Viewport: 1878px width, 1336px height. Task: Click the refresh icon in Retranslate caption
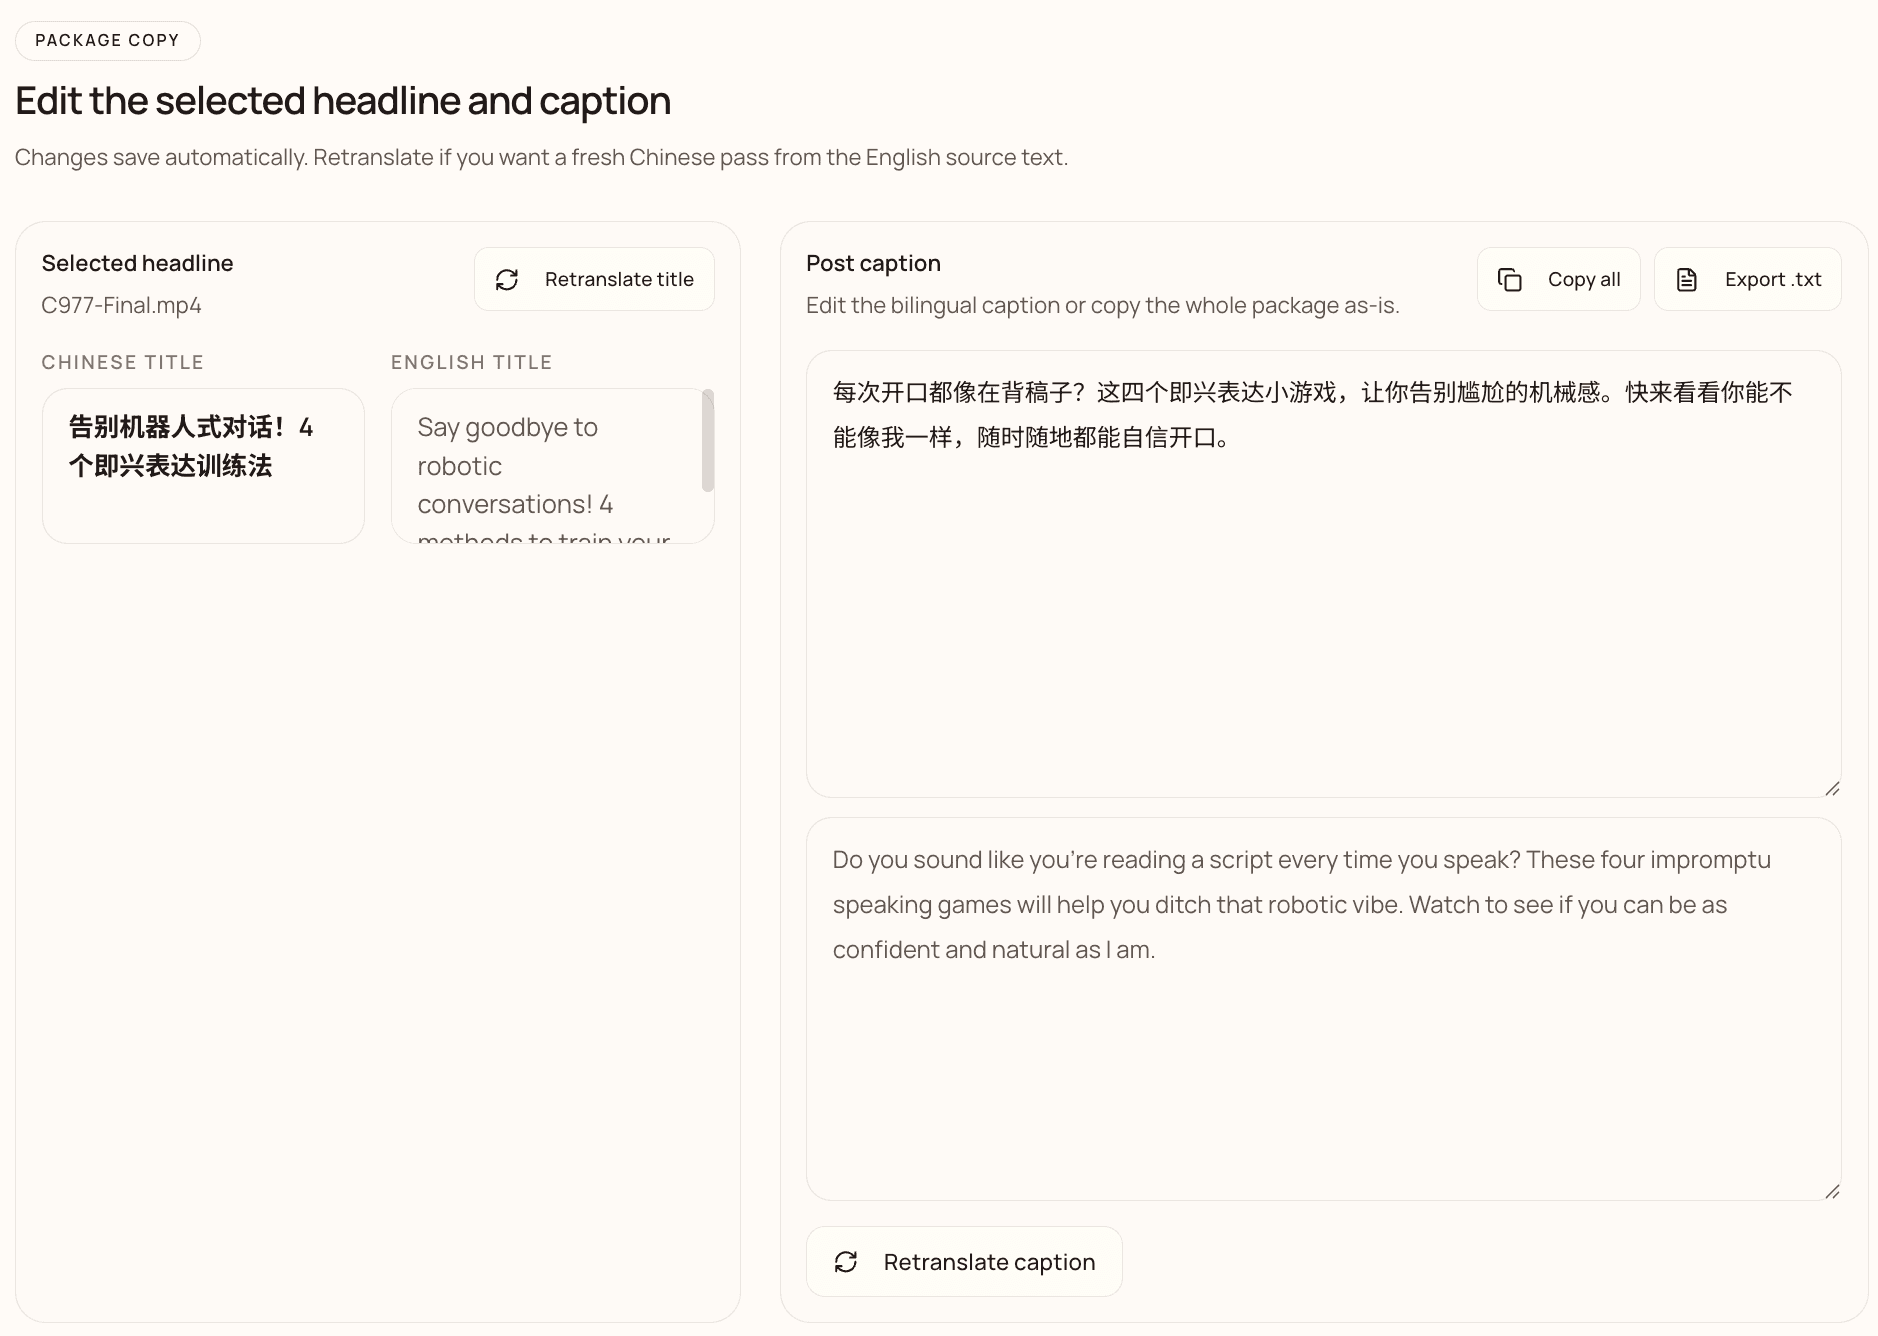click(846, 1262)
